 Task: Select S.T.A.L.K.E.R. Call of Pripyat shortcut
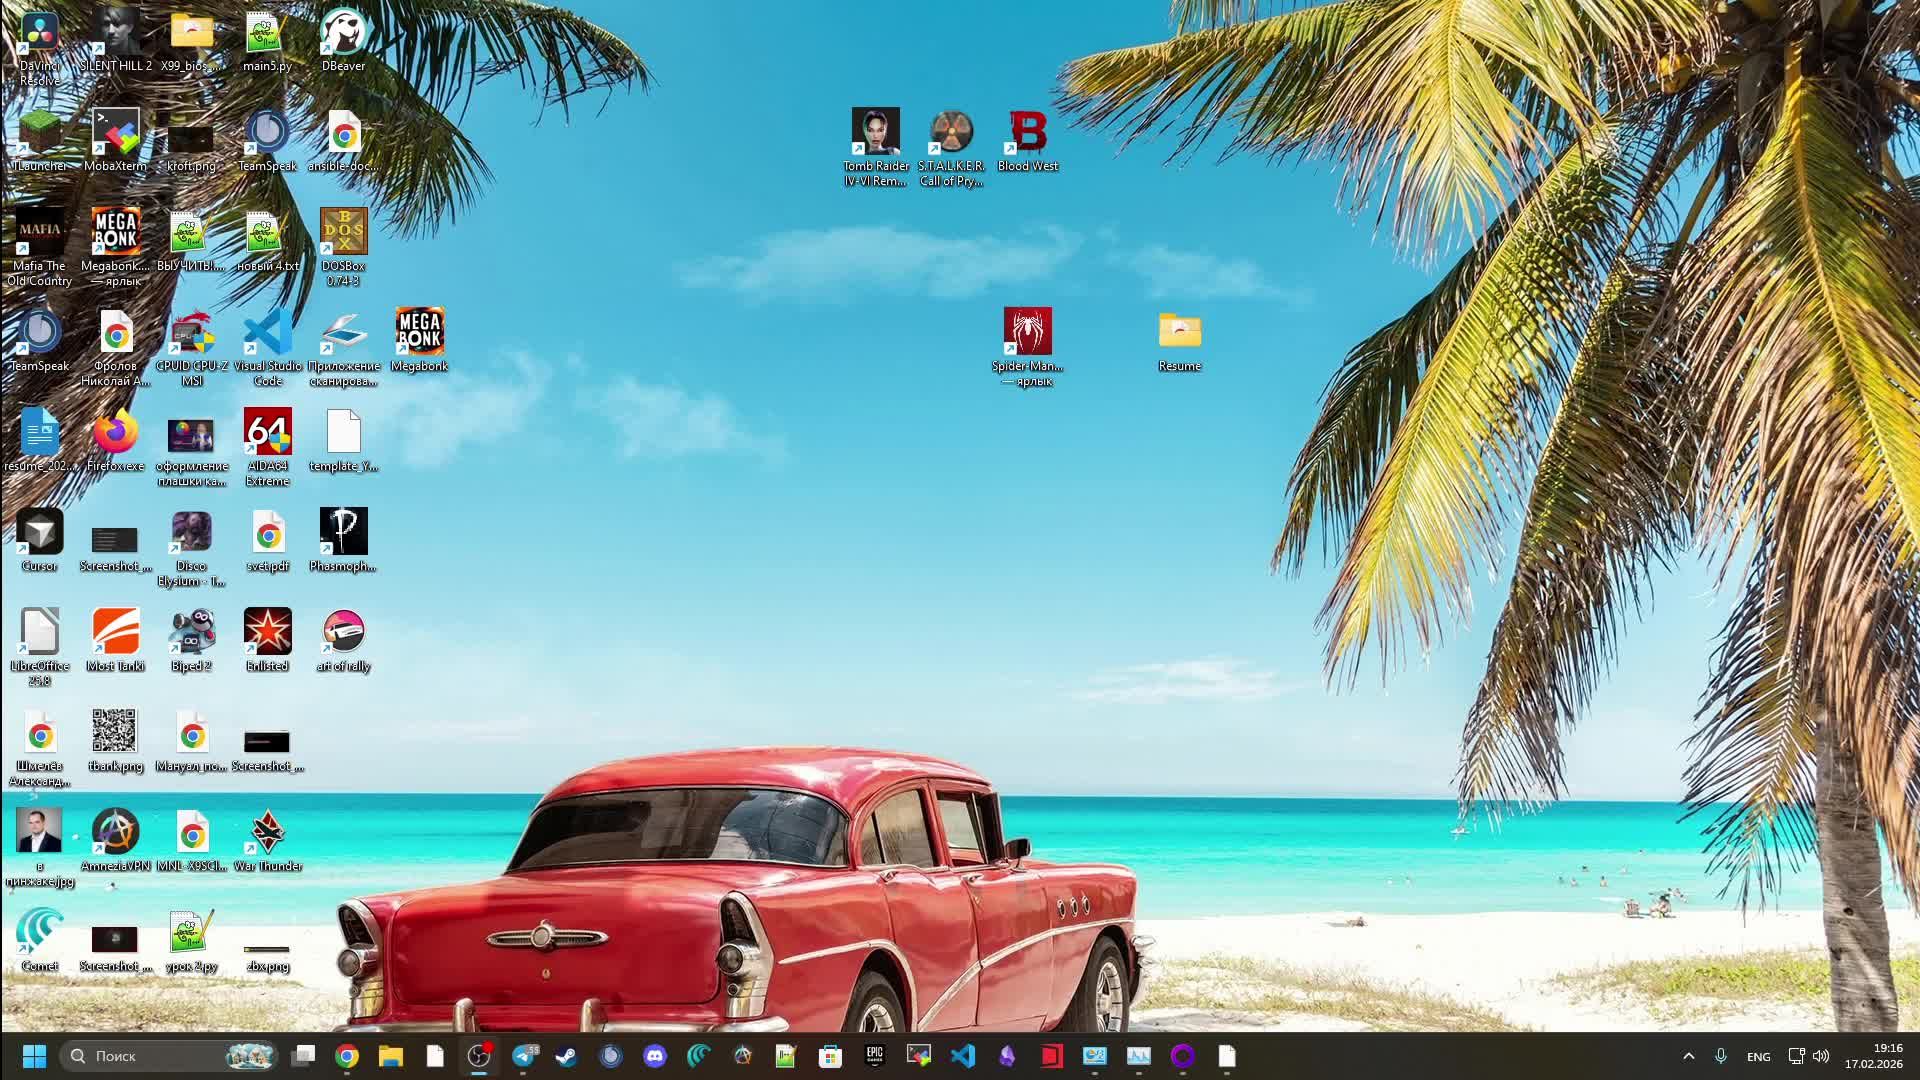951,133
